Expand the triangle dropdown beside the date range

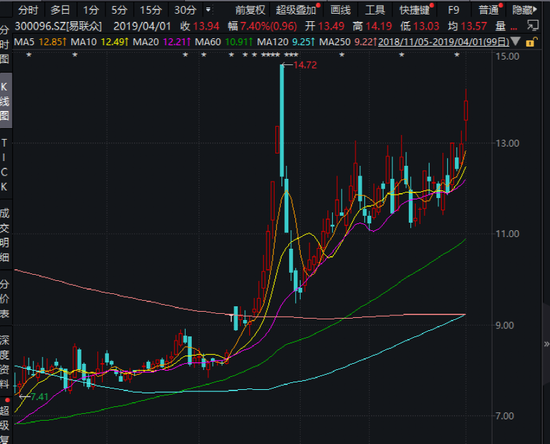pos(515,42)
